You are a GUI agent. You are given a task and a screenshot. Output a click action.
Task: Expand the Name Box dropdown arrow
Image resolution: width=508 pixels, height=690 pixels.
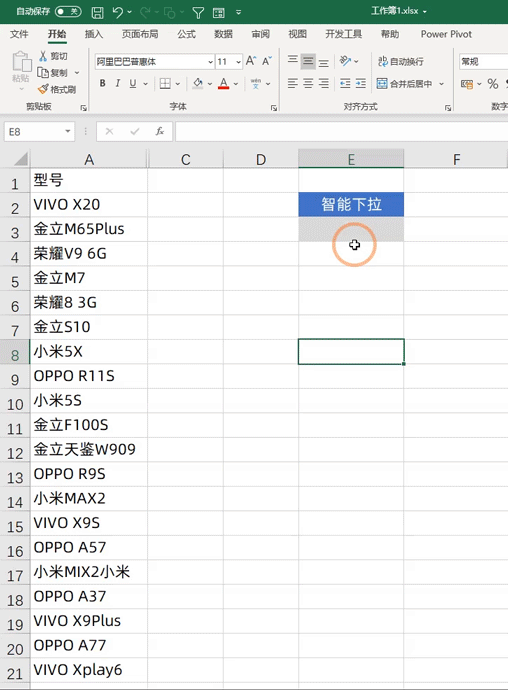click(x=68, y=131)
